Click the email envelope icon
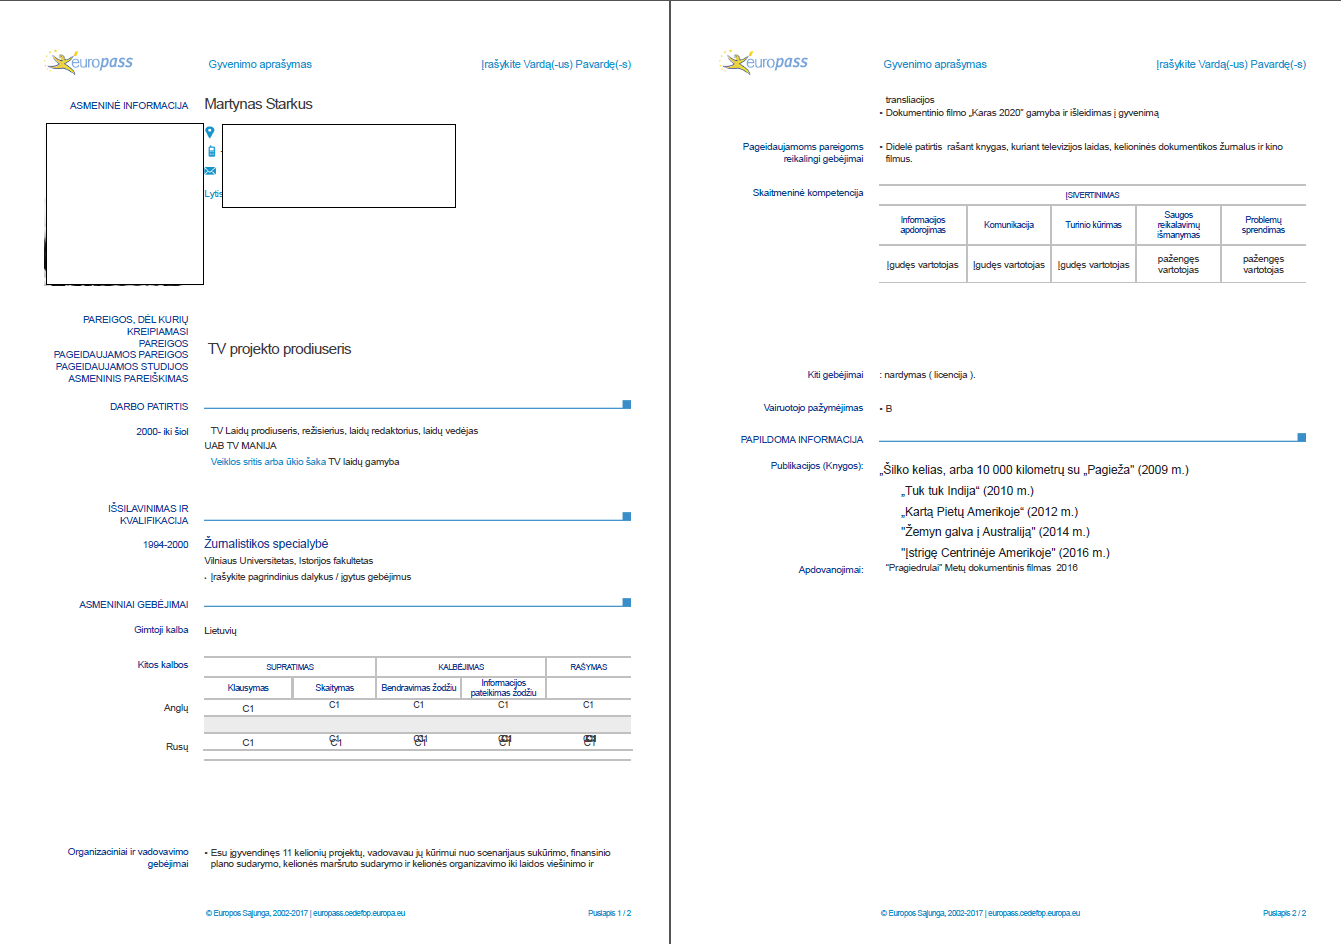 [x=210, y=171]
